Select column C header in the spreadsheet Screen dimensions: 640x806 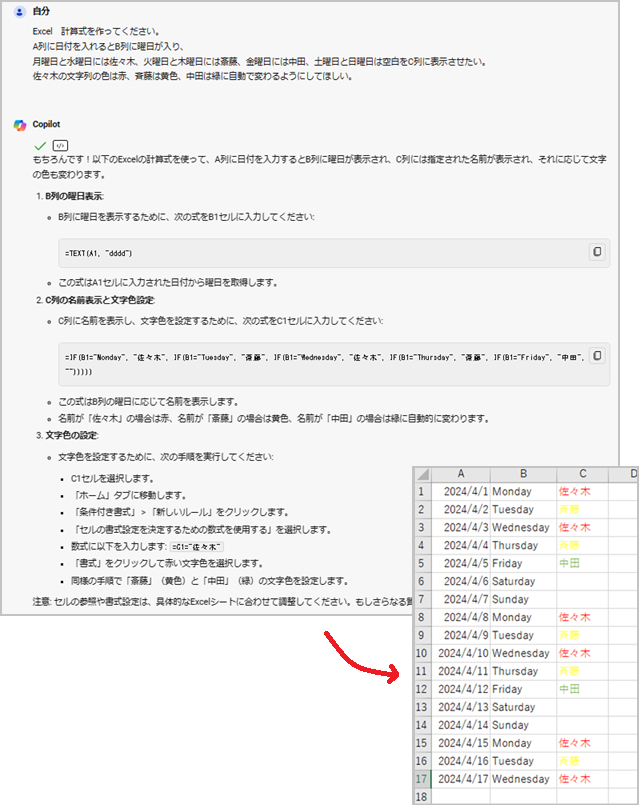582,474
